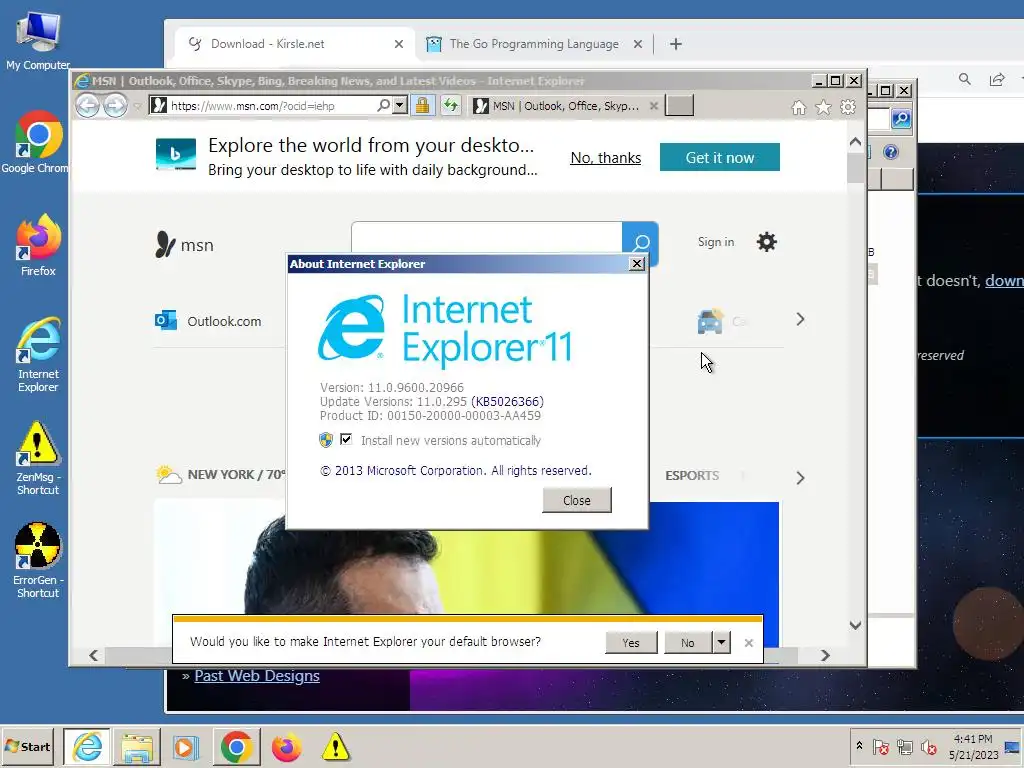Viewport: 1024px width, 768px height.
Task: Click Close in About Internet Explorer
Action: (577, 500)
